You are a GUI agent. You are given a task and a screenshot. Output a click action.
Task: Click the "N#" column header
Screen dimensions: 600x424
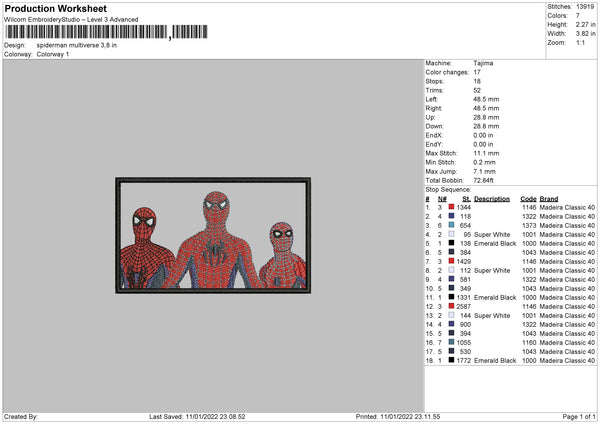(x=442, y=199)
